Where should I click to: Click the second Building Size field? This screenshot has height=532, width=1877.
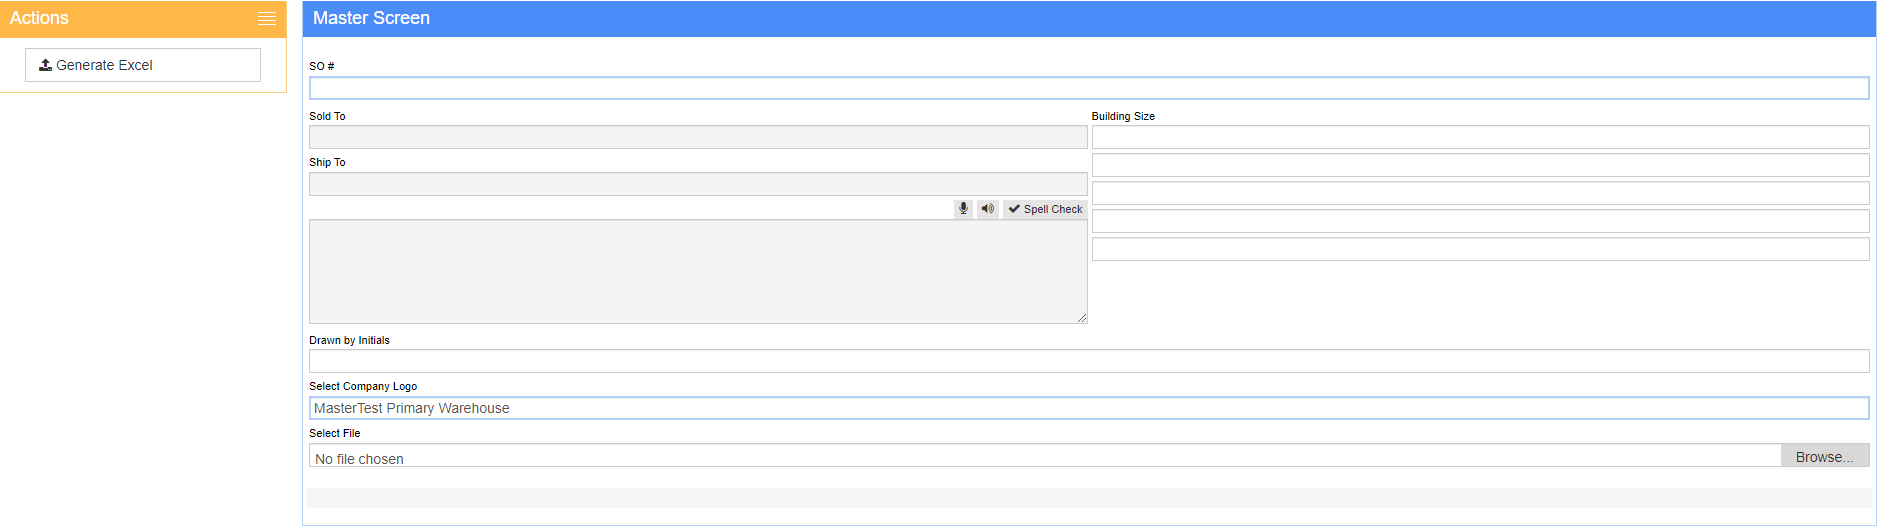(1480, 165)
